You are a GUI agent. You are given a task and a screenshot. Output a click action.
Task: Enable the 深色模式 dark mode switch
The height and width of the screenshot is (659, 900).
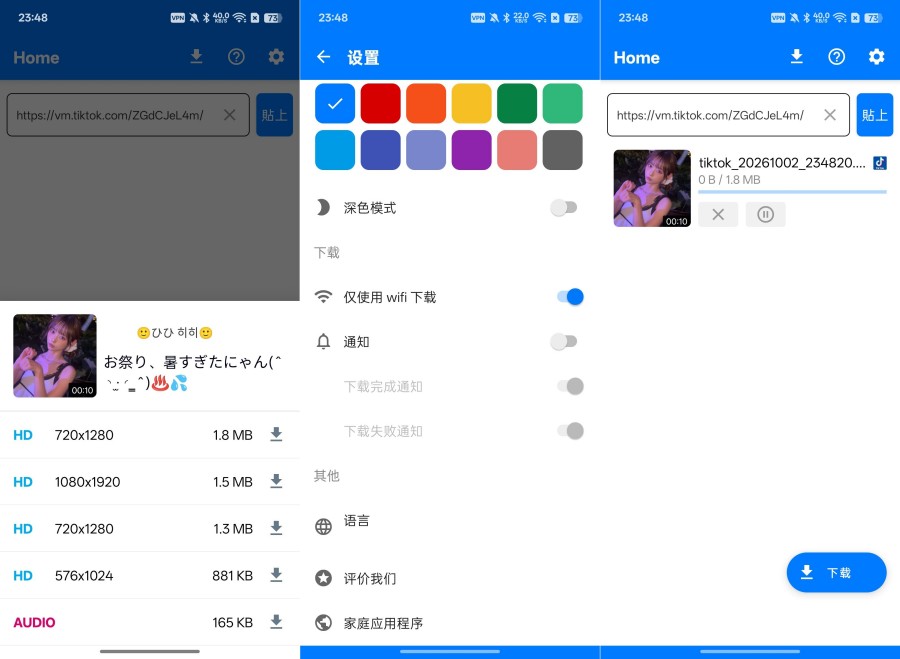pyautogui.click(x=564, y=207)
